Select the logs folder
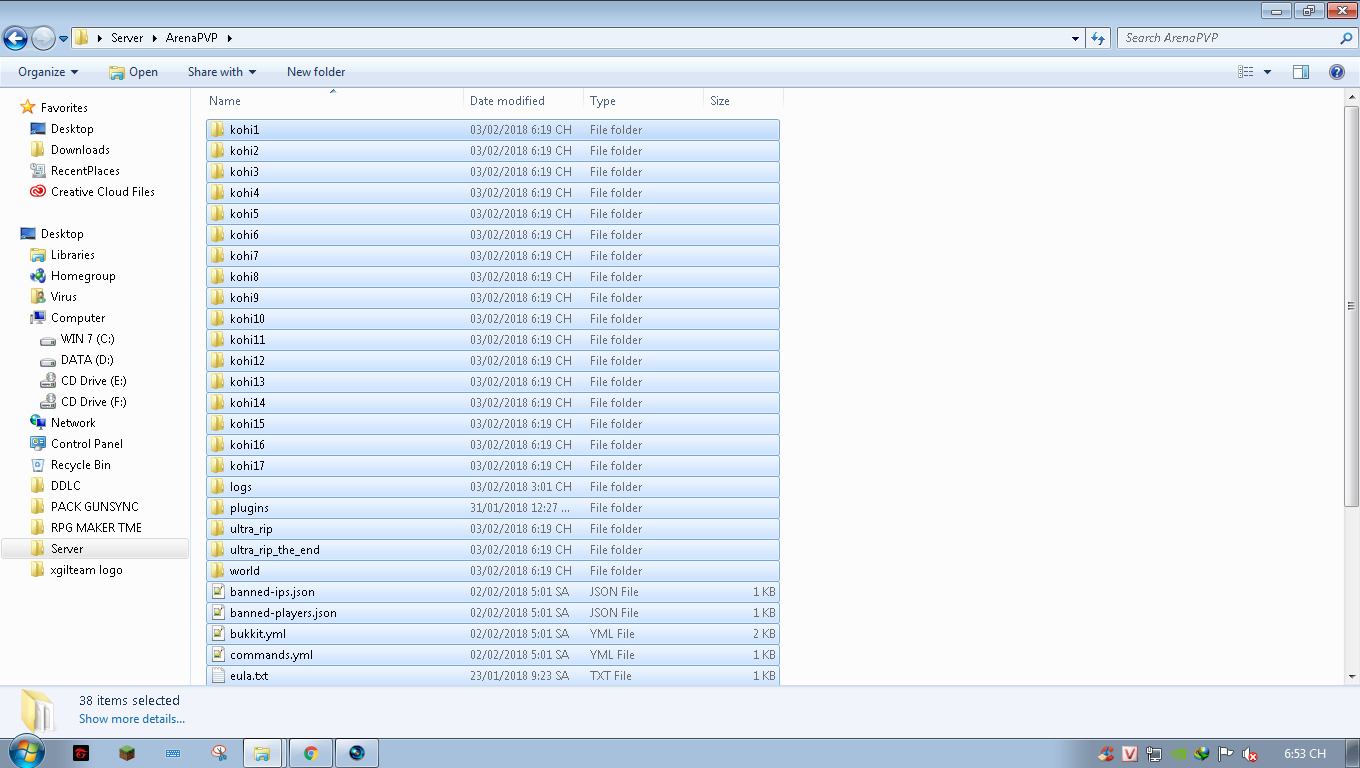 [493, 487]
